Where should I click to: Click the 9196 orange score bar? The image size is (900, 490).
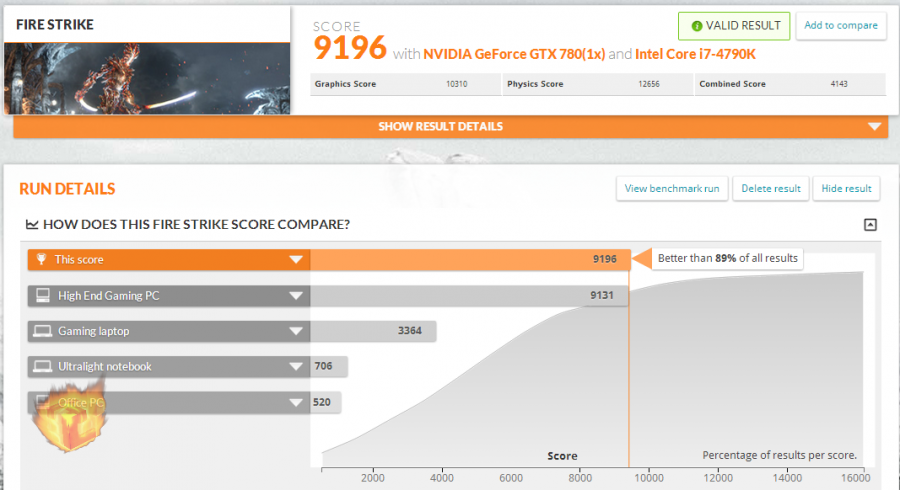click(x=470, y=259)
